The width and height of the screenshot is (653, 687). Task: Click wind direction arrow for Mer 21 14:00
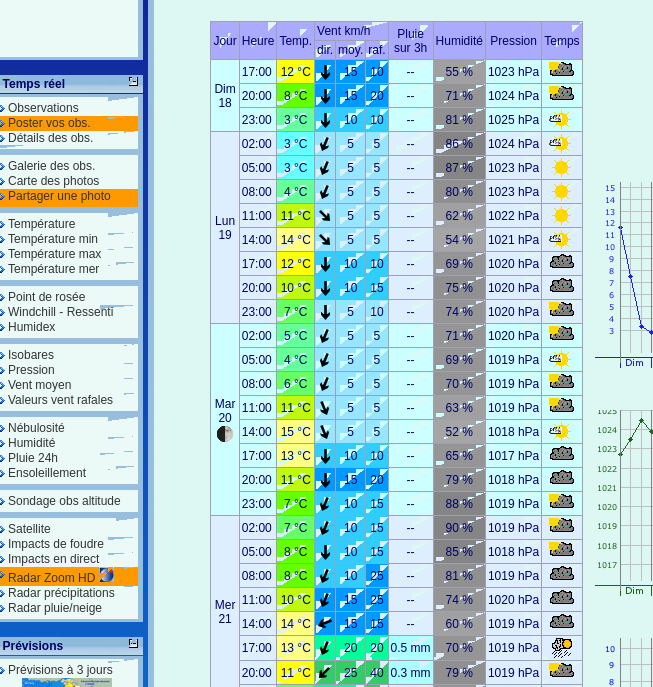pyautogui.click(x=325, y=623)
